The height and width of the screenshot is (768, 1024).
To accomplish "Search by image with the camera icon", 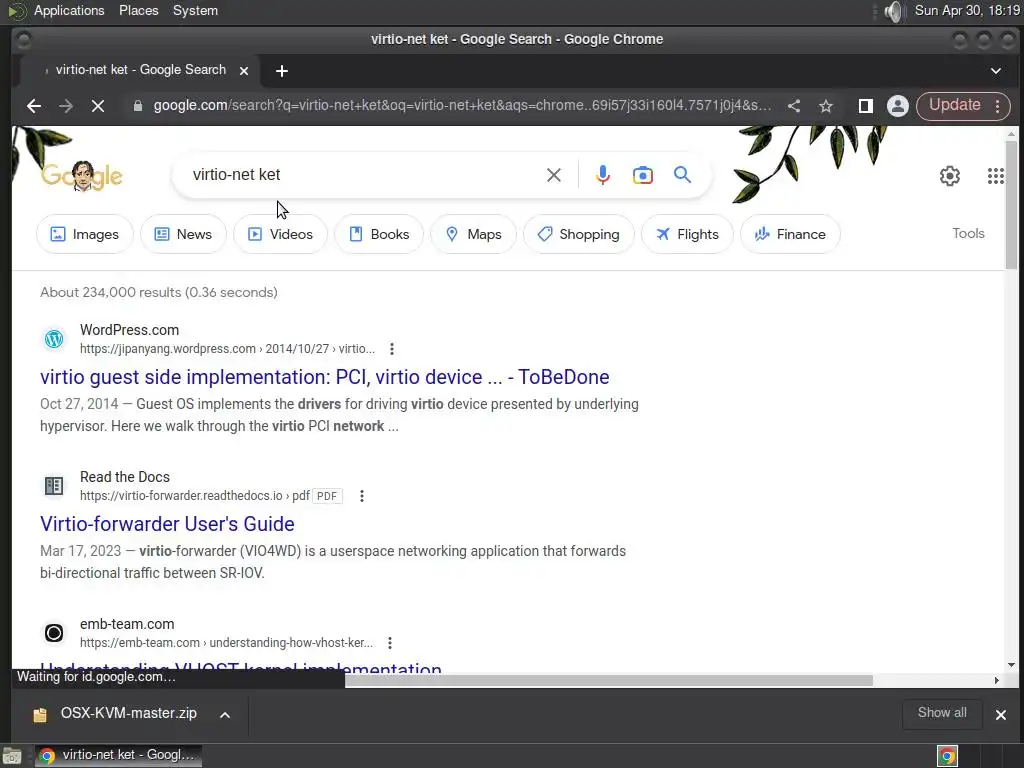I will 643,175.
